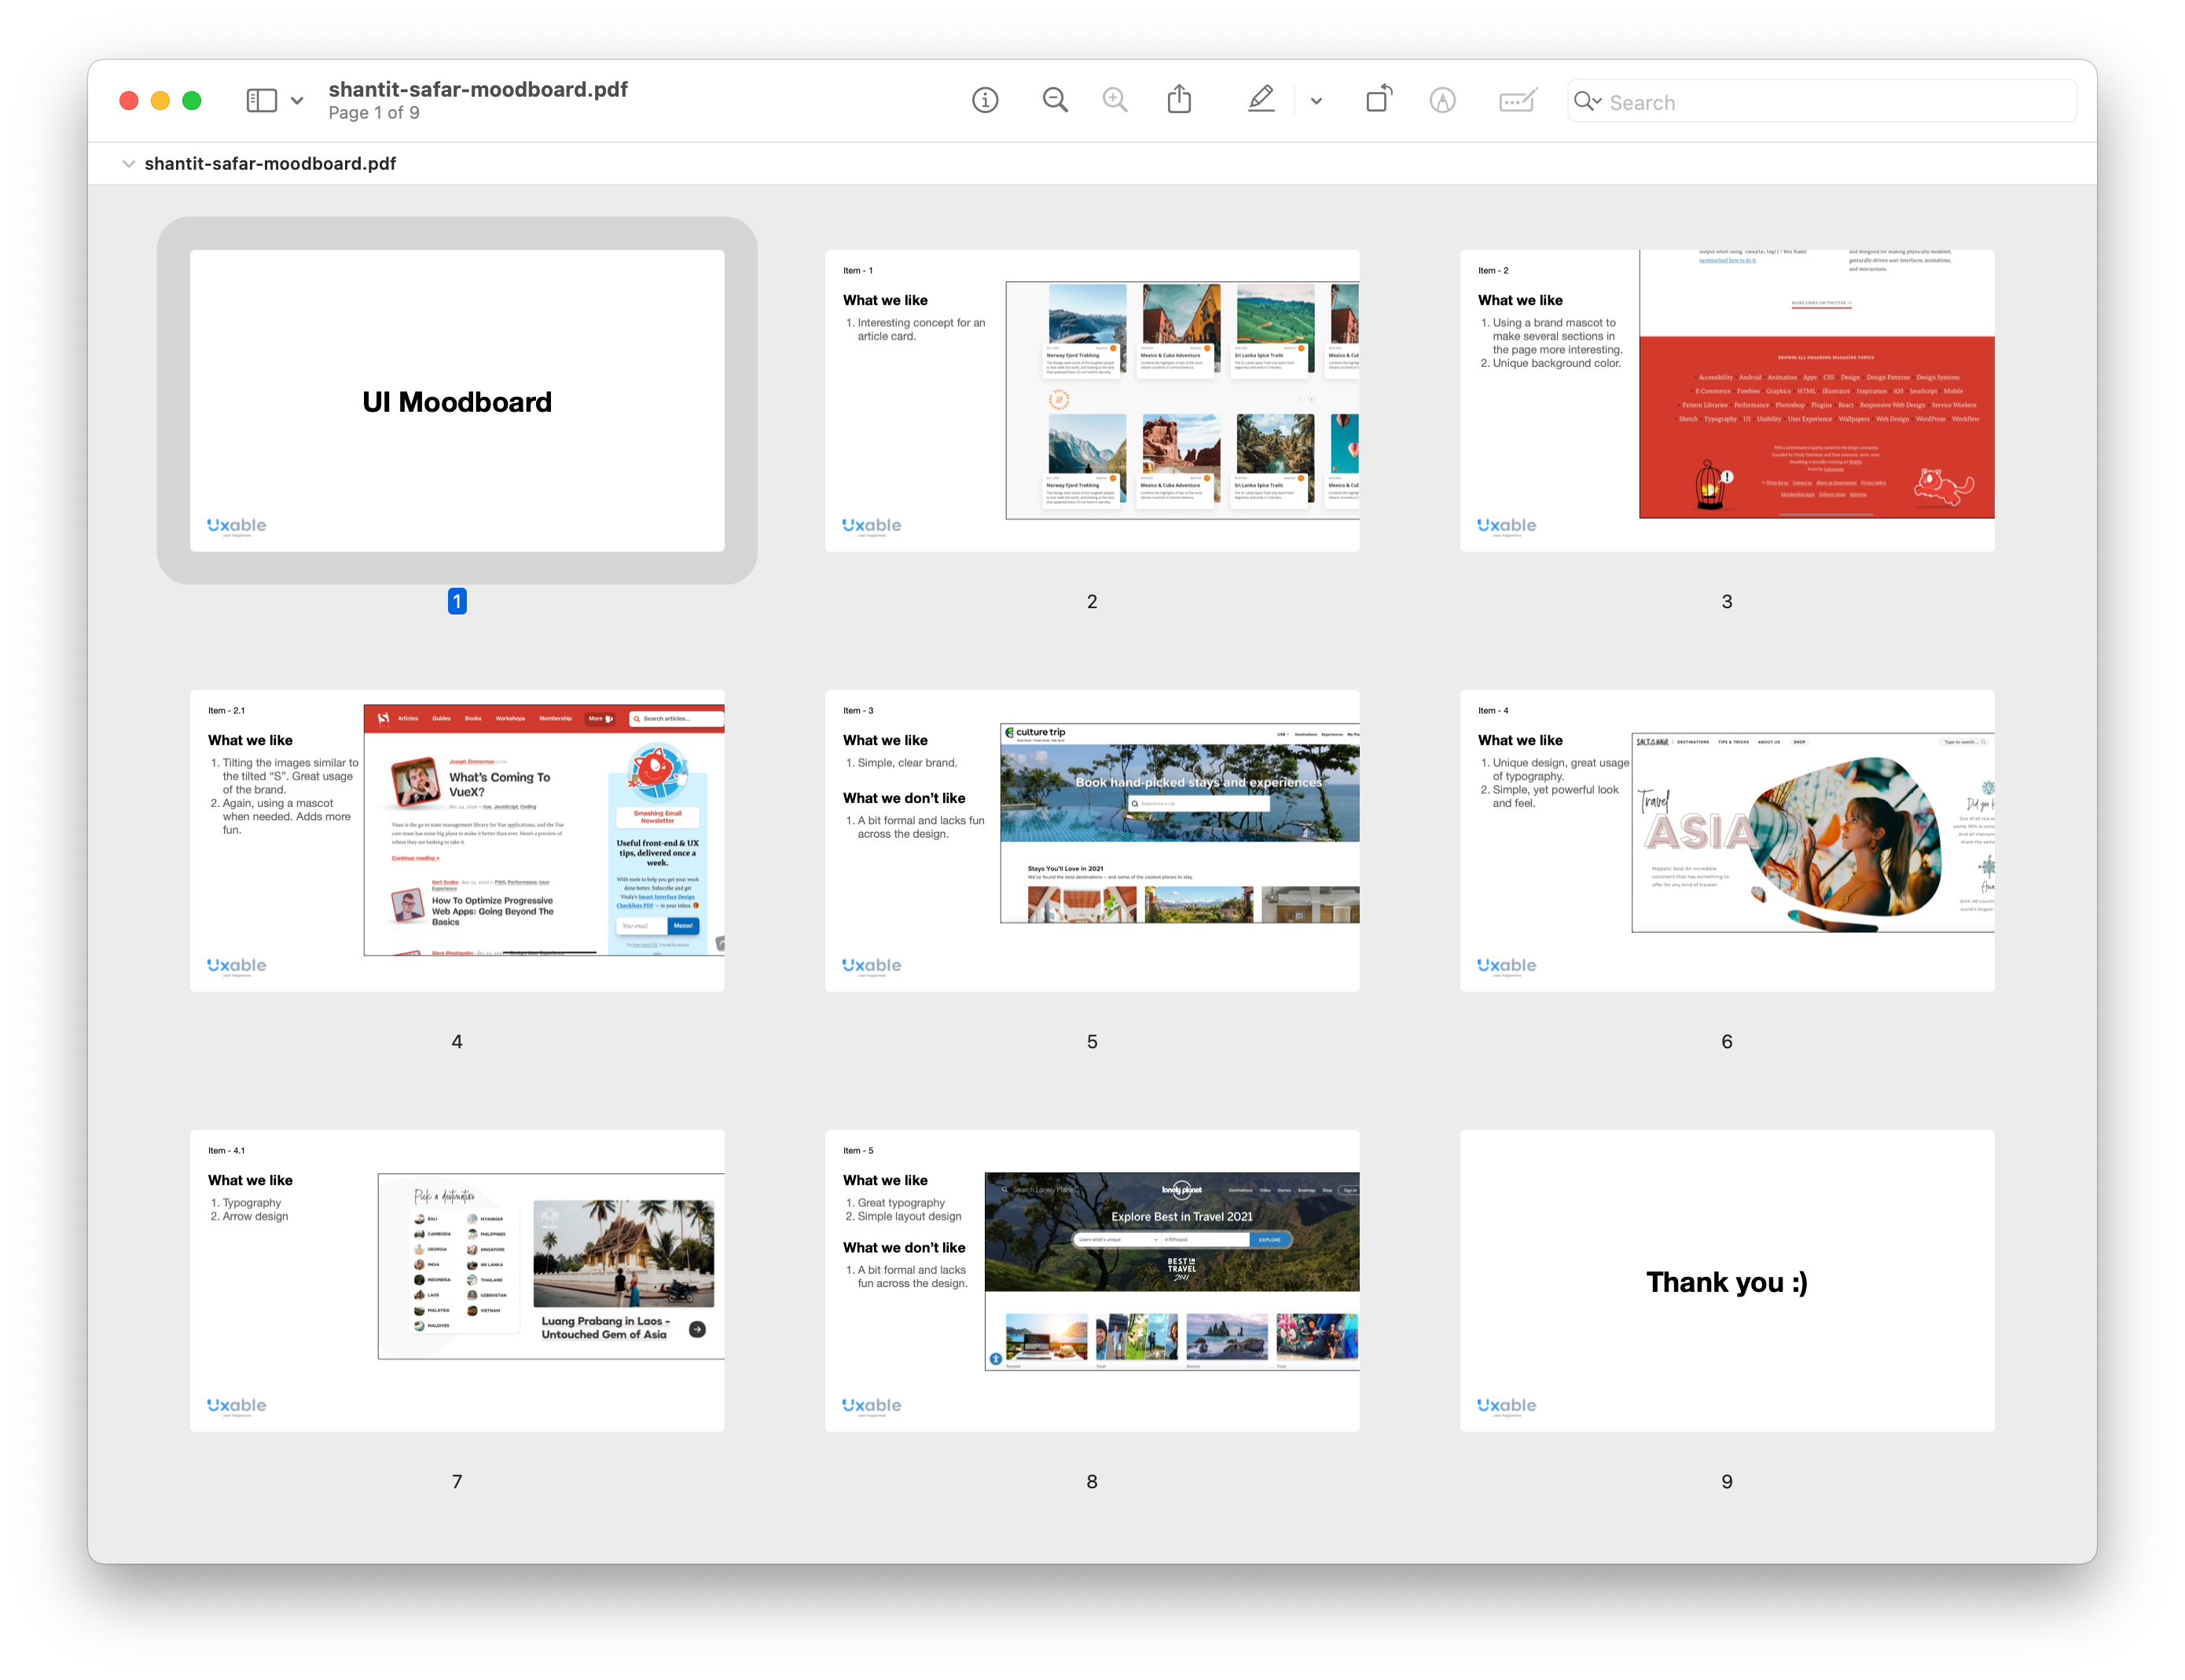Click the Zoom In magnifier icon
2185x1680 pixels.
click(1115, 100)
